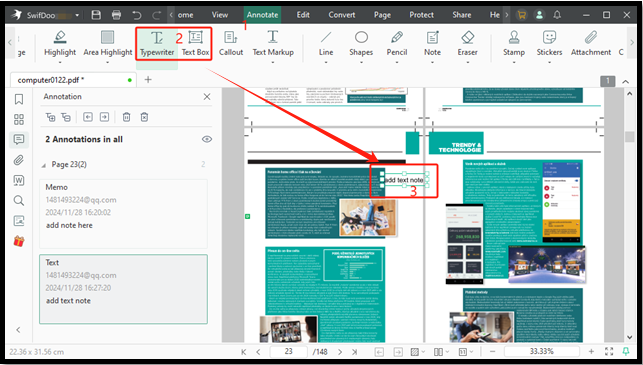Undo the last action
This screenshot has height=365, width=643.
(137, 15)
